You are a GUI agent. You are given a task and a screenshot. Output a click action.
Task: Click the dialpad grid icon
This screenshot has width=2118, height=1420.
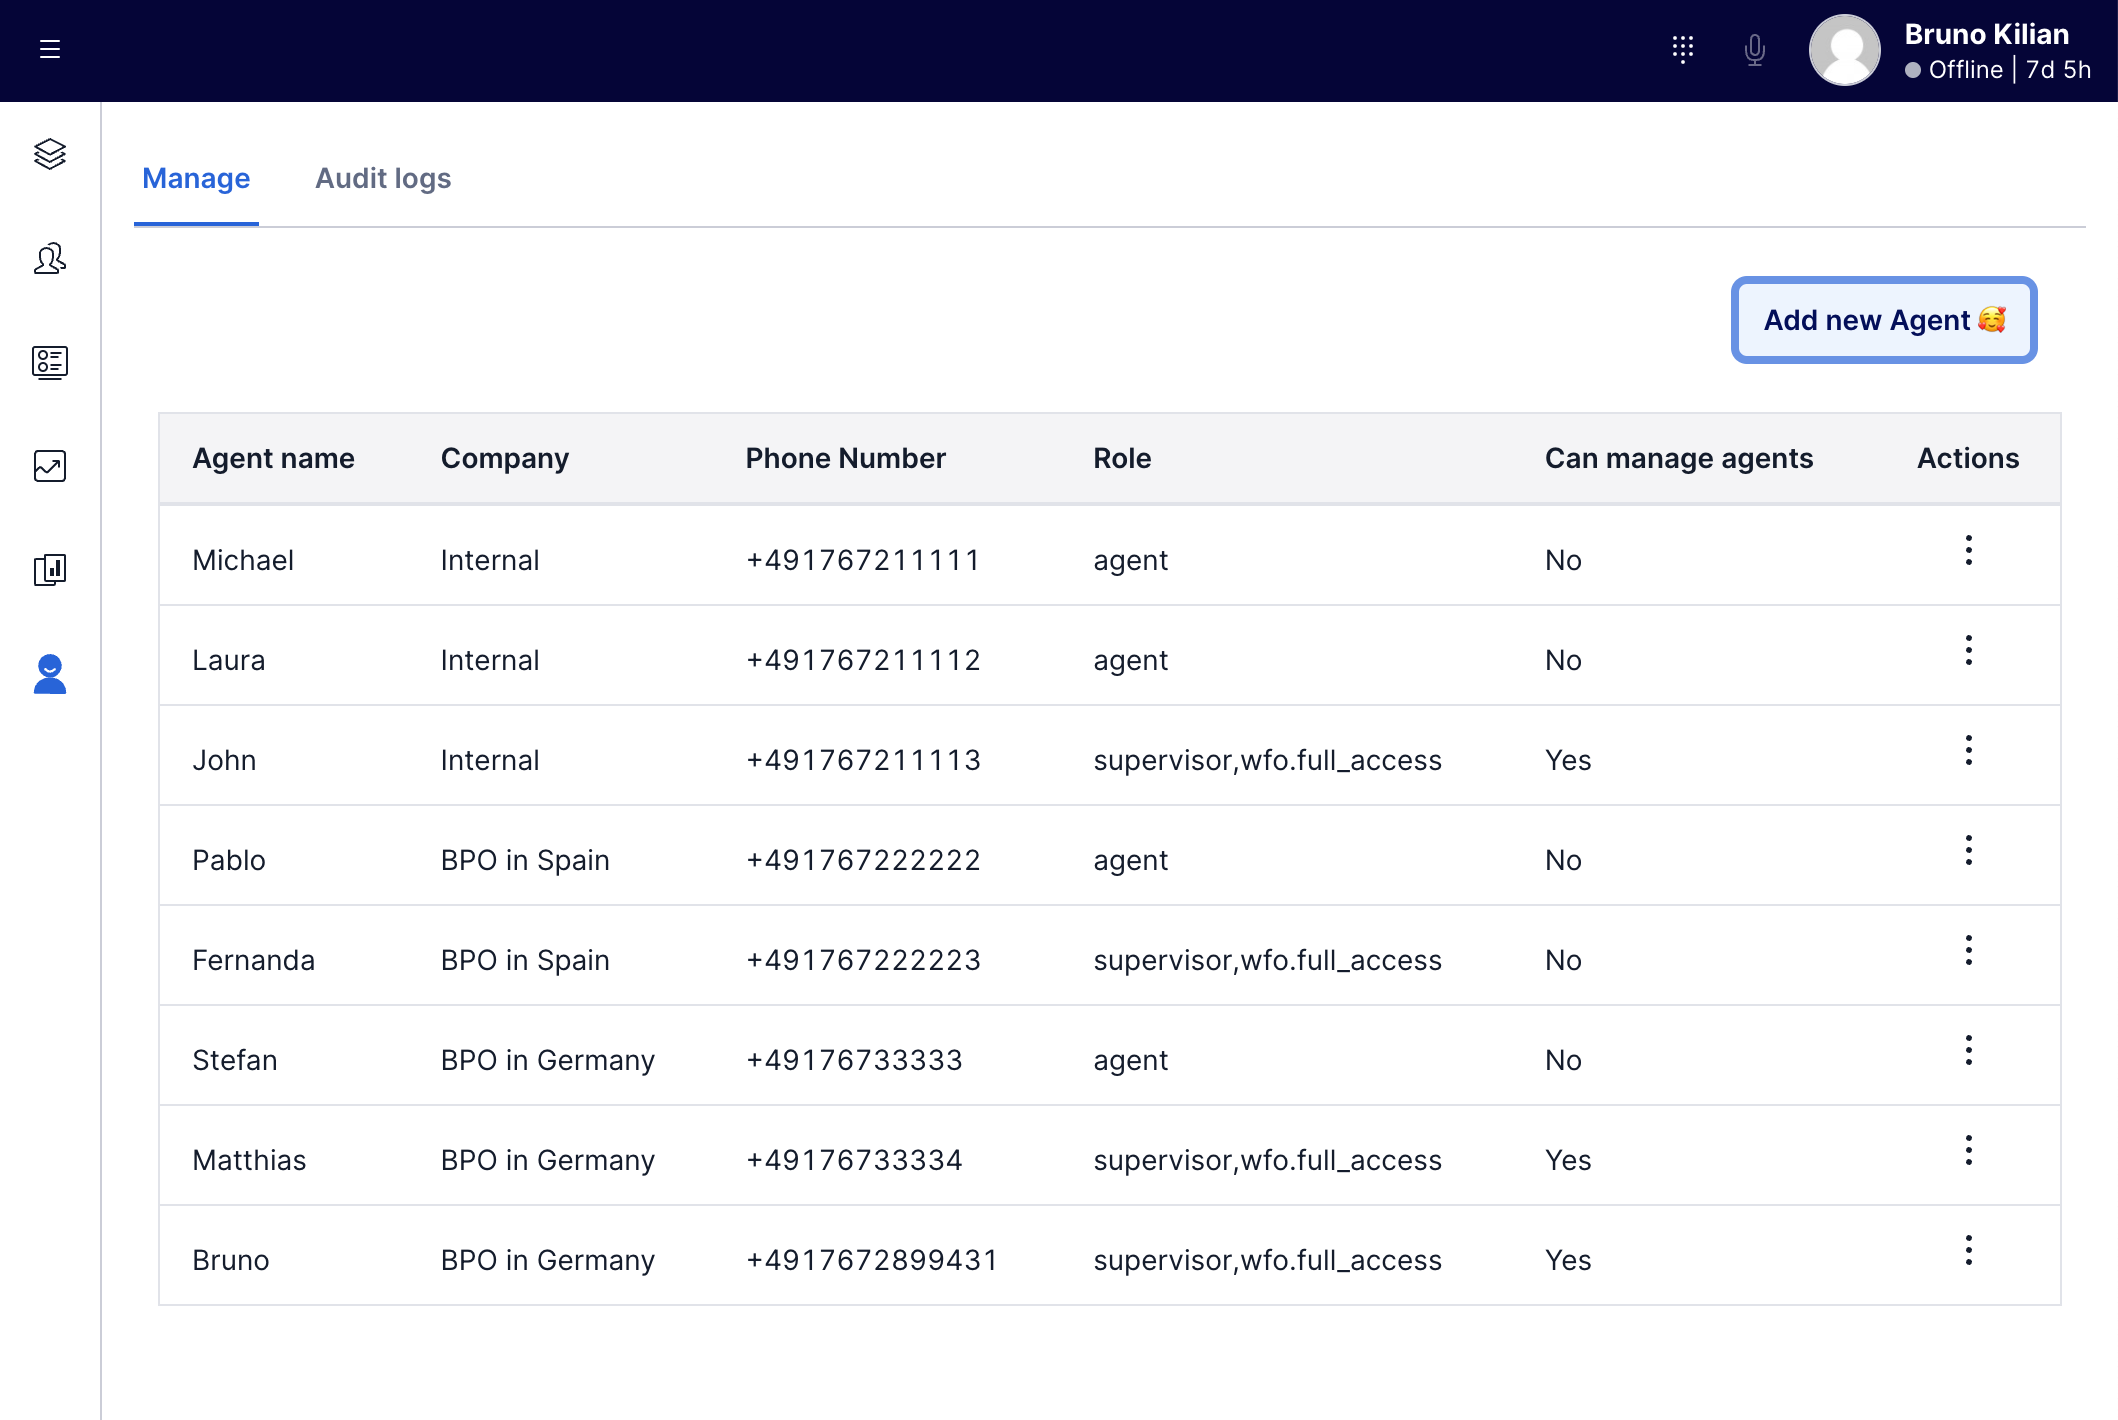click(1683, 49)
